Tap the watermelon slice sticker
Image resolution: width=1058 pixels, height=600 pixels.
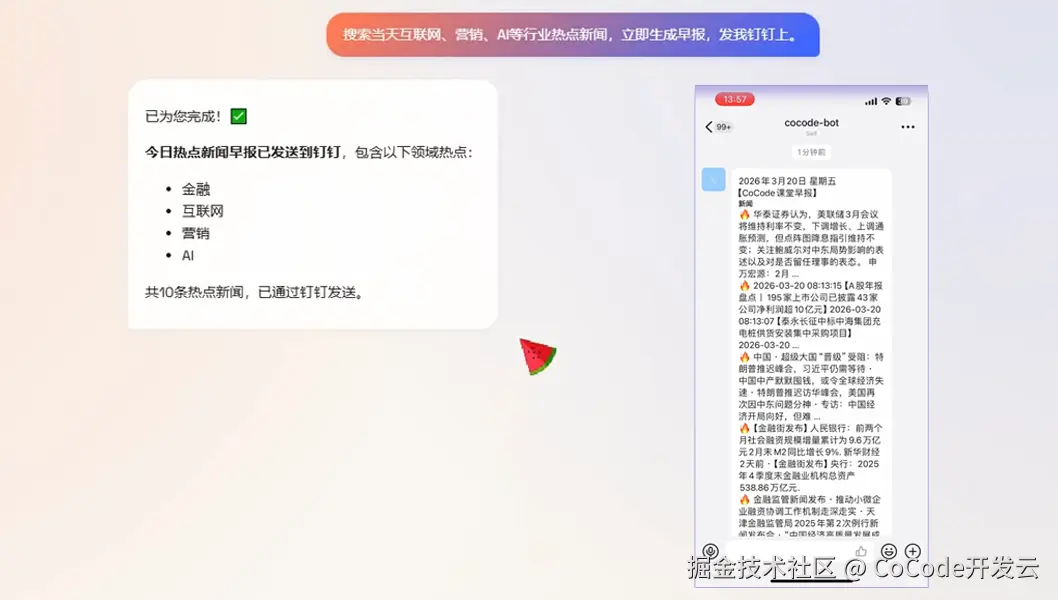click(535, 357)
